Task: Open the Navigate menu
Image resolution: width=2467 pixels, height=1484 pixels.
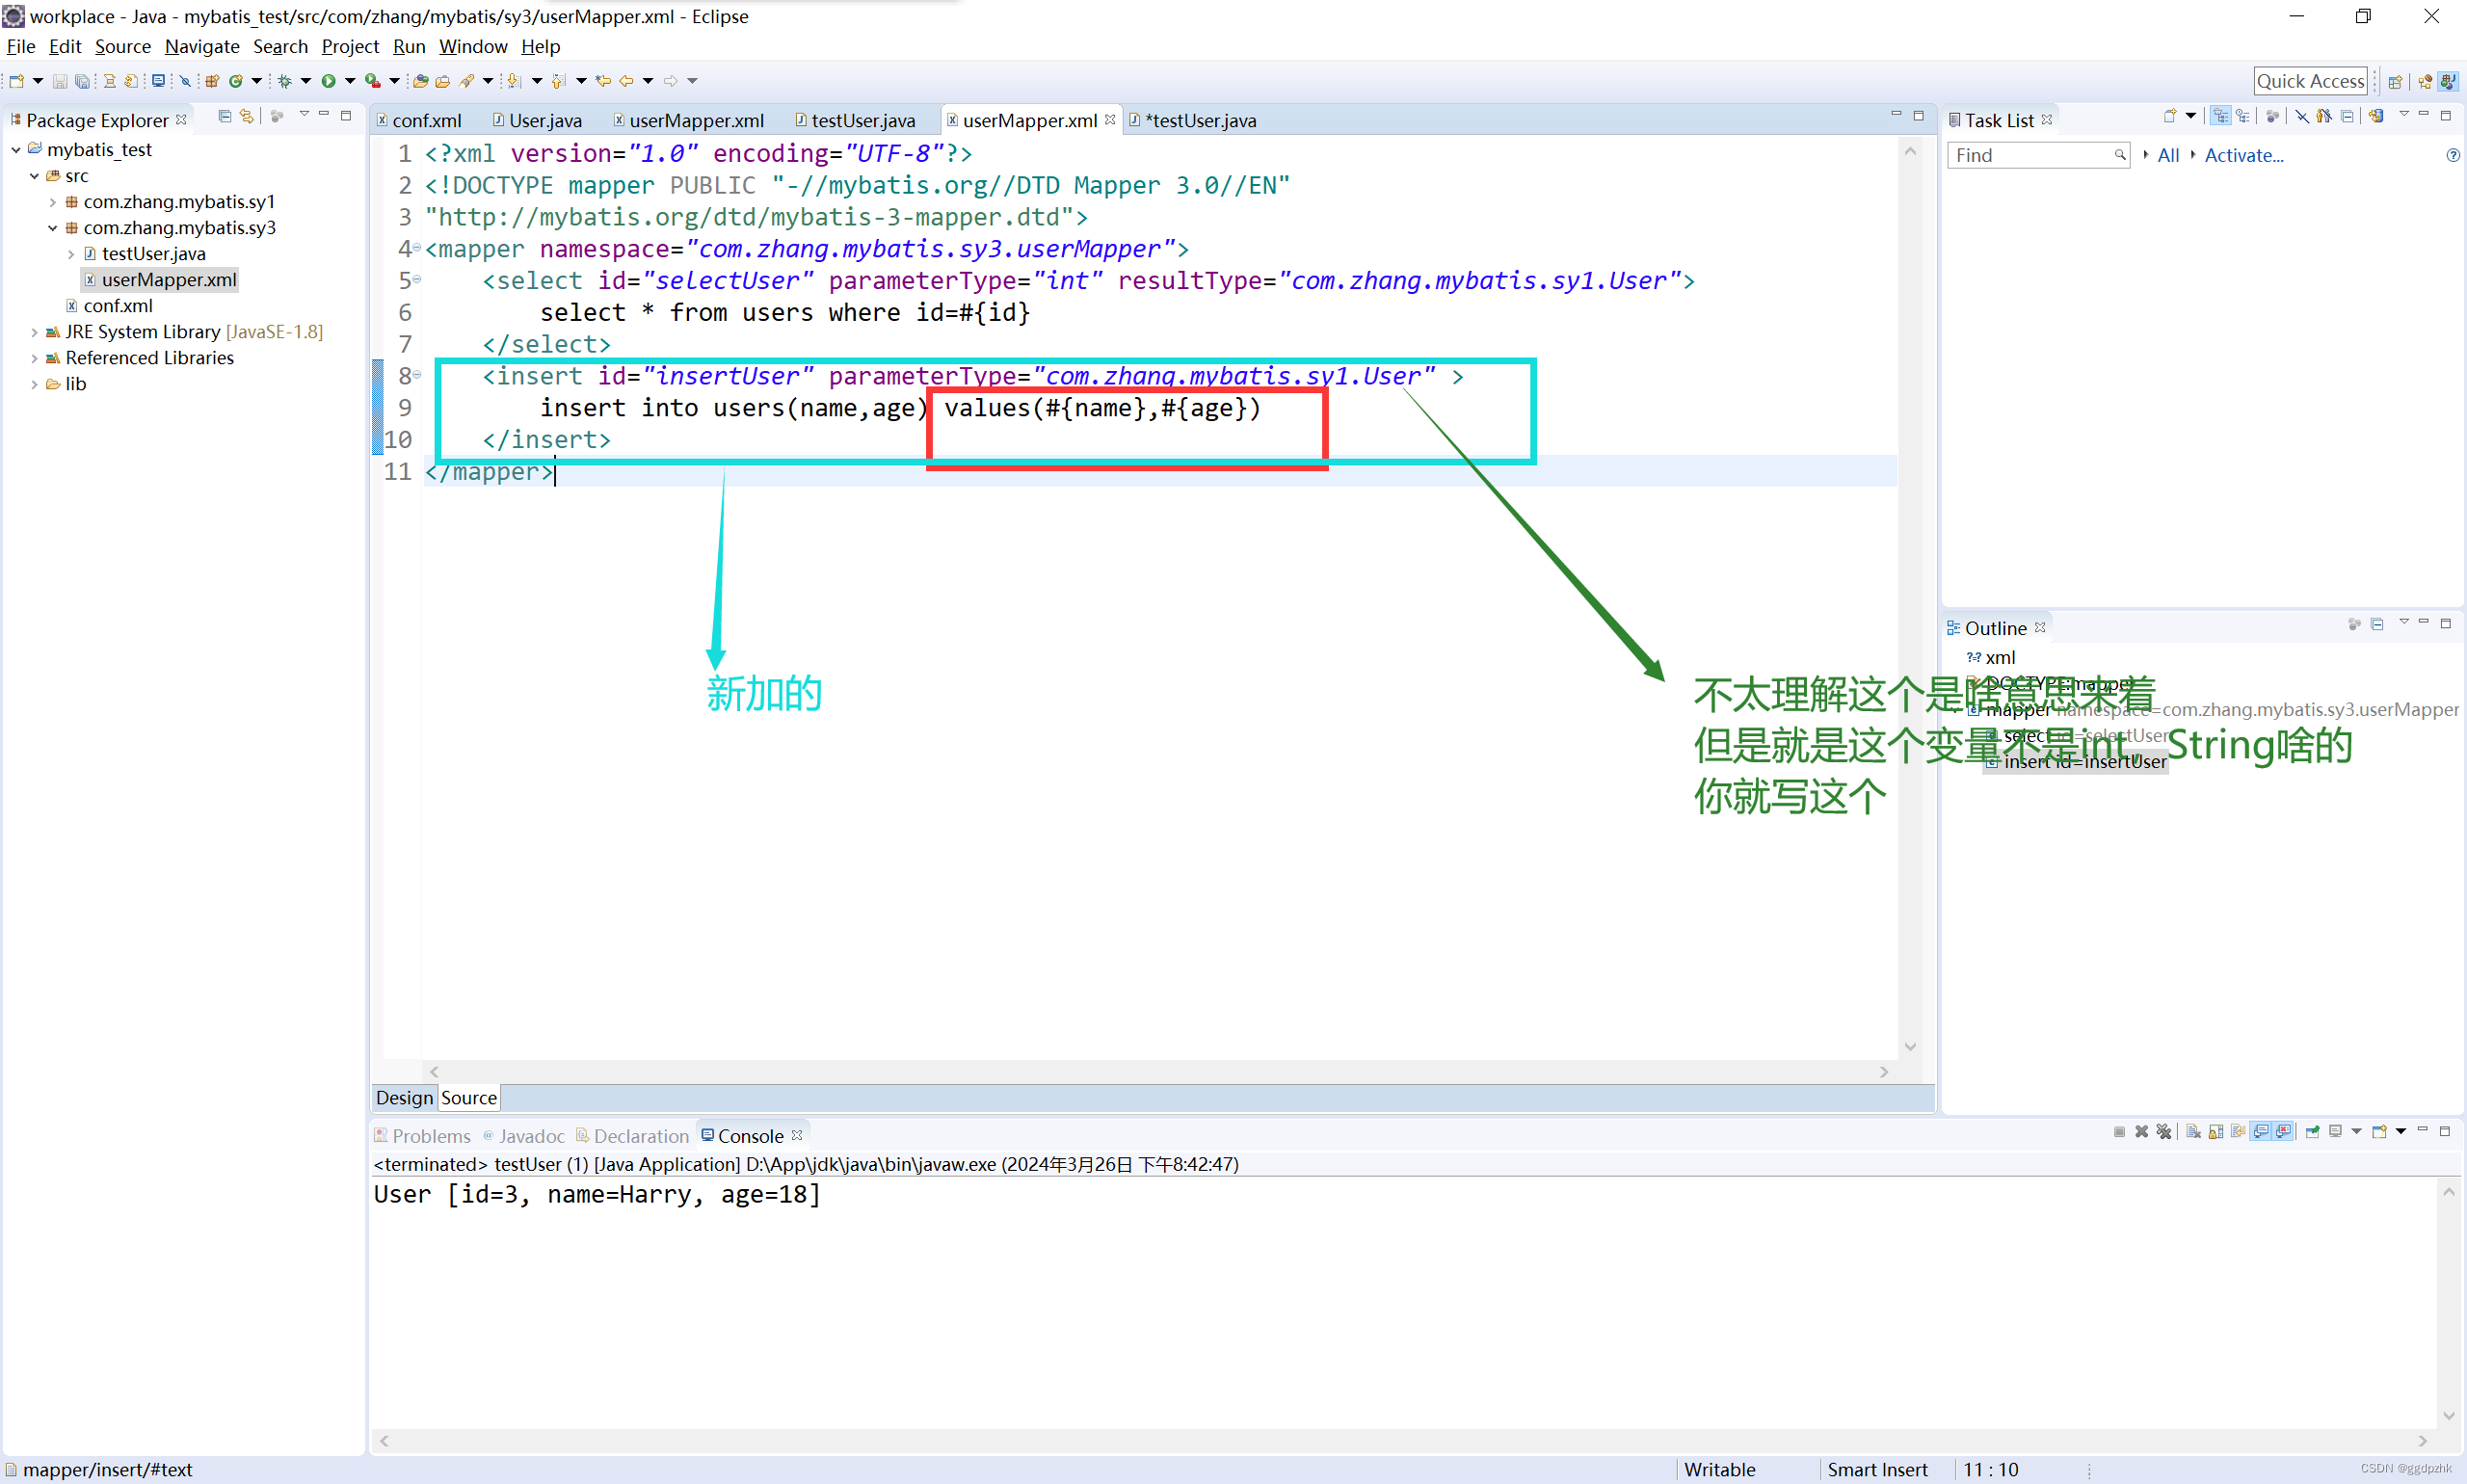Action: tap(202, 46)
